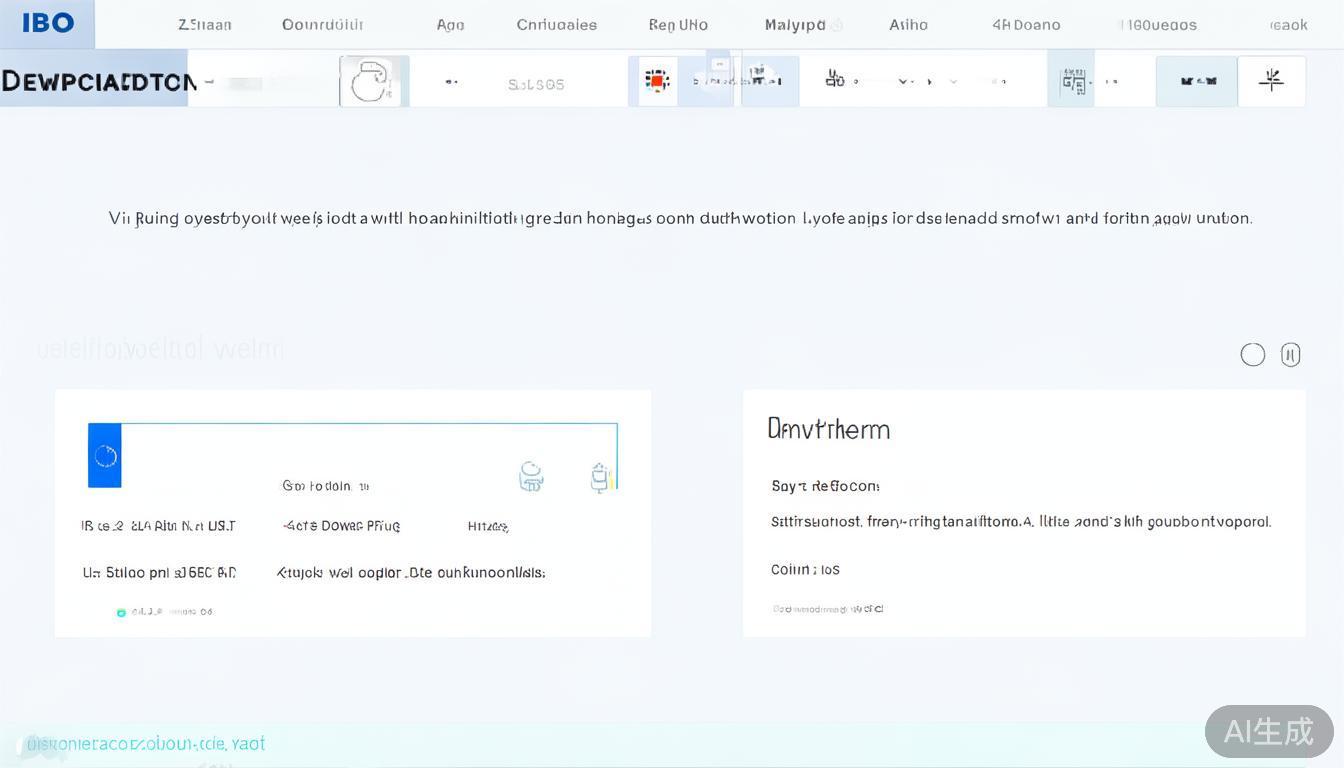Open the Rep UHo menu item

678,25
